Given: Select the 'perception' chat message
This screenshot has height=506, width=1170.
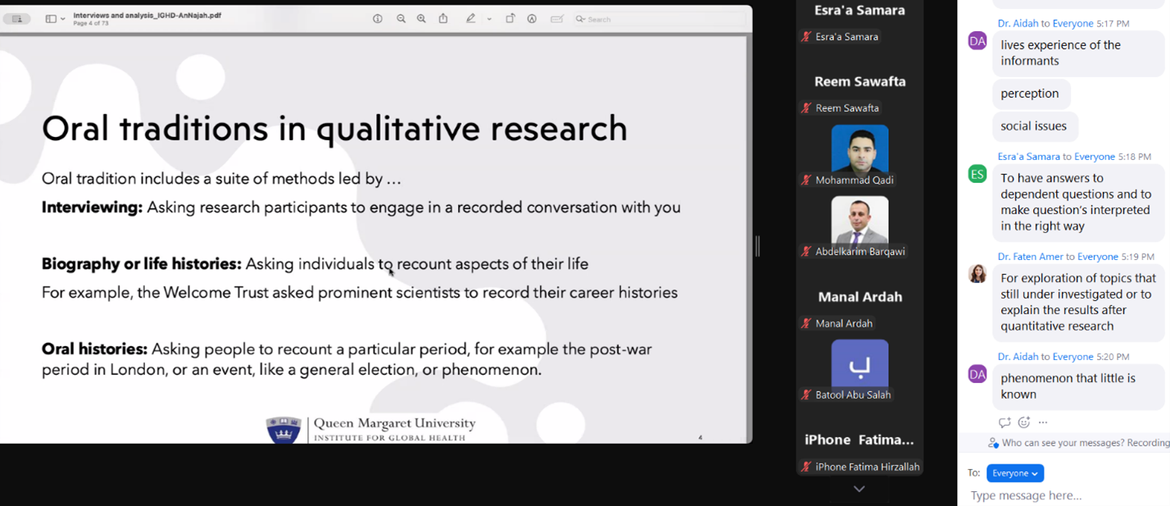Looking at the screenshot, I should pos(1030,93).
